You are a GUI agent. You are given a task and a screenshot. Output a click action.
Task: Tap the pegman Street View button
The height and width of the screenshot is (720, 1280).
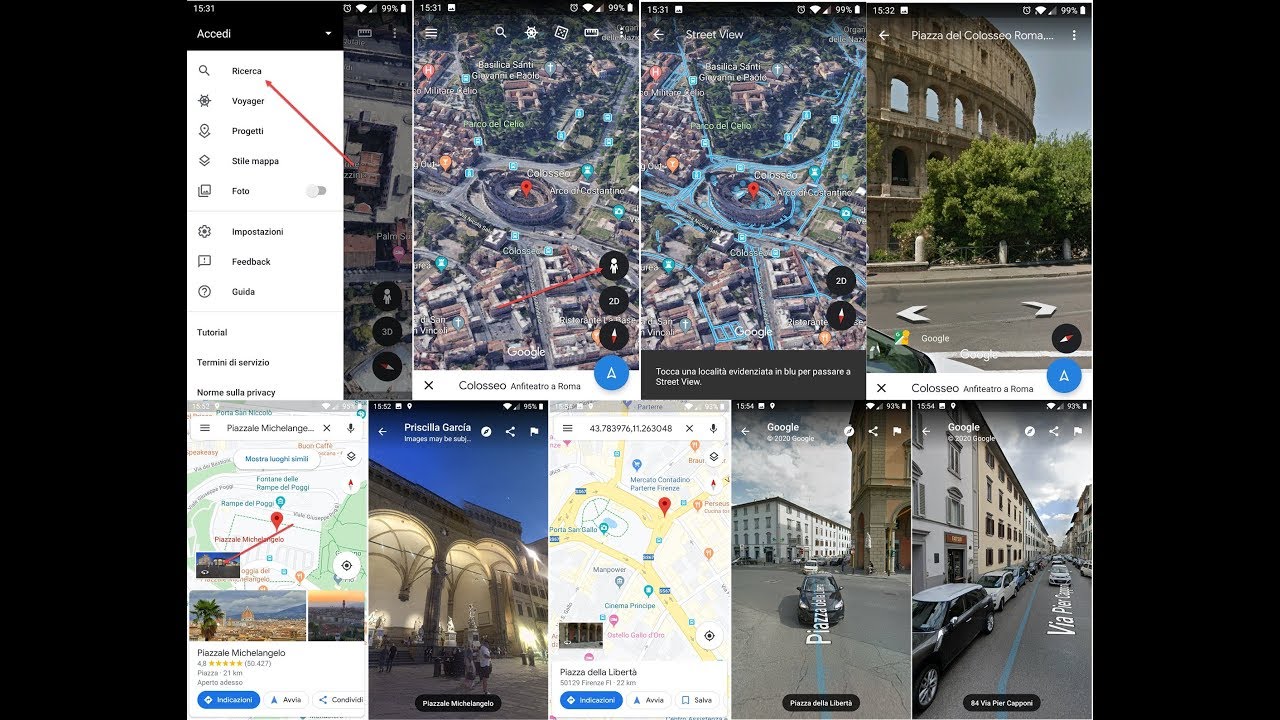(614, 266)
